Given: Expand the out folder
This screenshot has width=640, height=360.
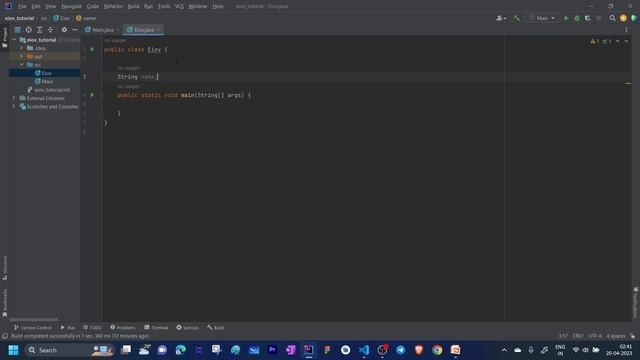Looking at the screenshot, I should [x=22, y=56].
